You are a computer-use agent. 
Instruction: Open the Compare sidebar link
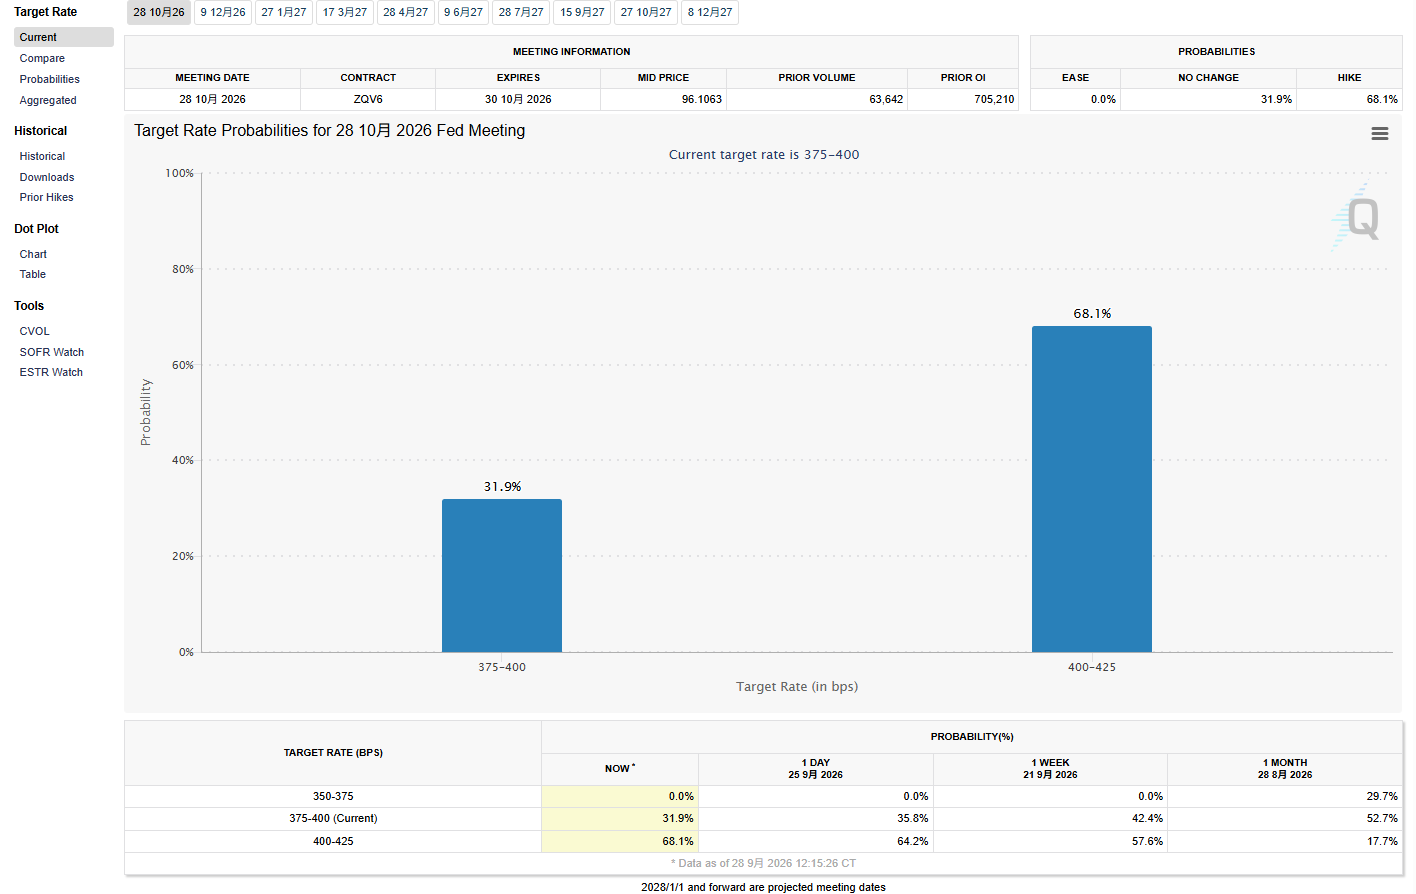(x=42, y=58)
